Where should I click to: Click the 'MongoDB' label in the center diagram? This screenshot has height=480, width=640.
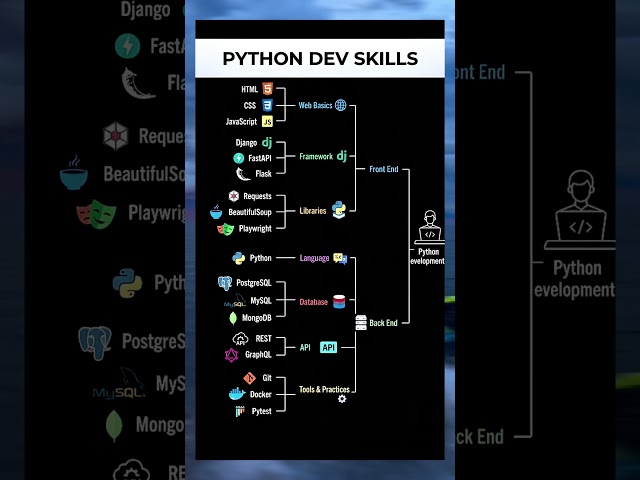pos(256,318)
